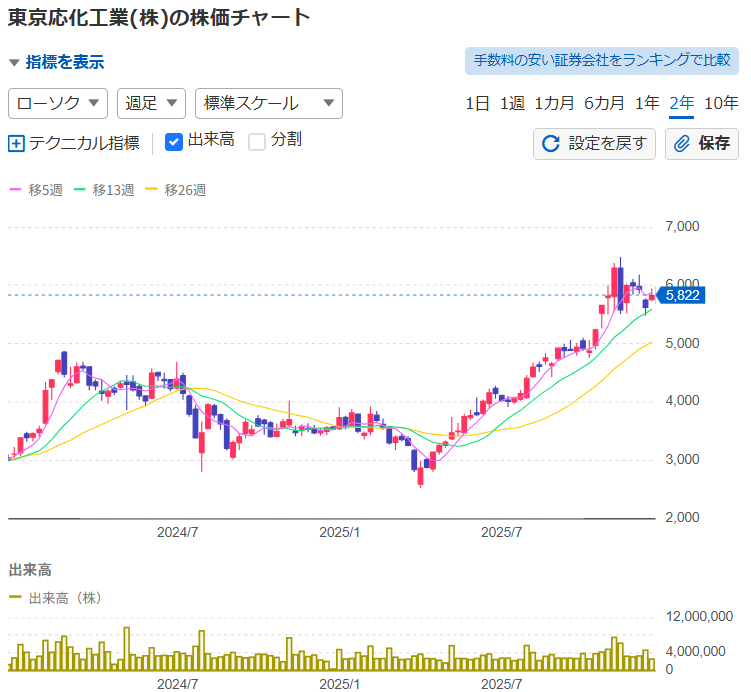This screenshot has height=692, width=751.
Task: Enable the 分割 checkbox
Action: [x=257, y=141]
